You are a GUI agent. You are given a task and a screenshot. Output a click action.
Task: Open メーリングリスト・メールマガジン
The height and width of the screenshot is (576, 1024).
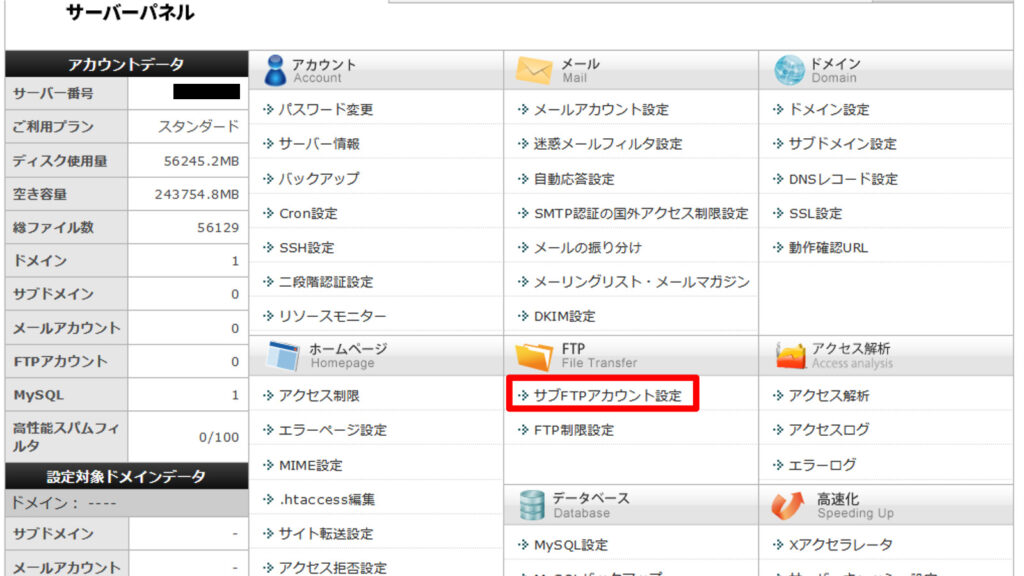pos(642,281)
